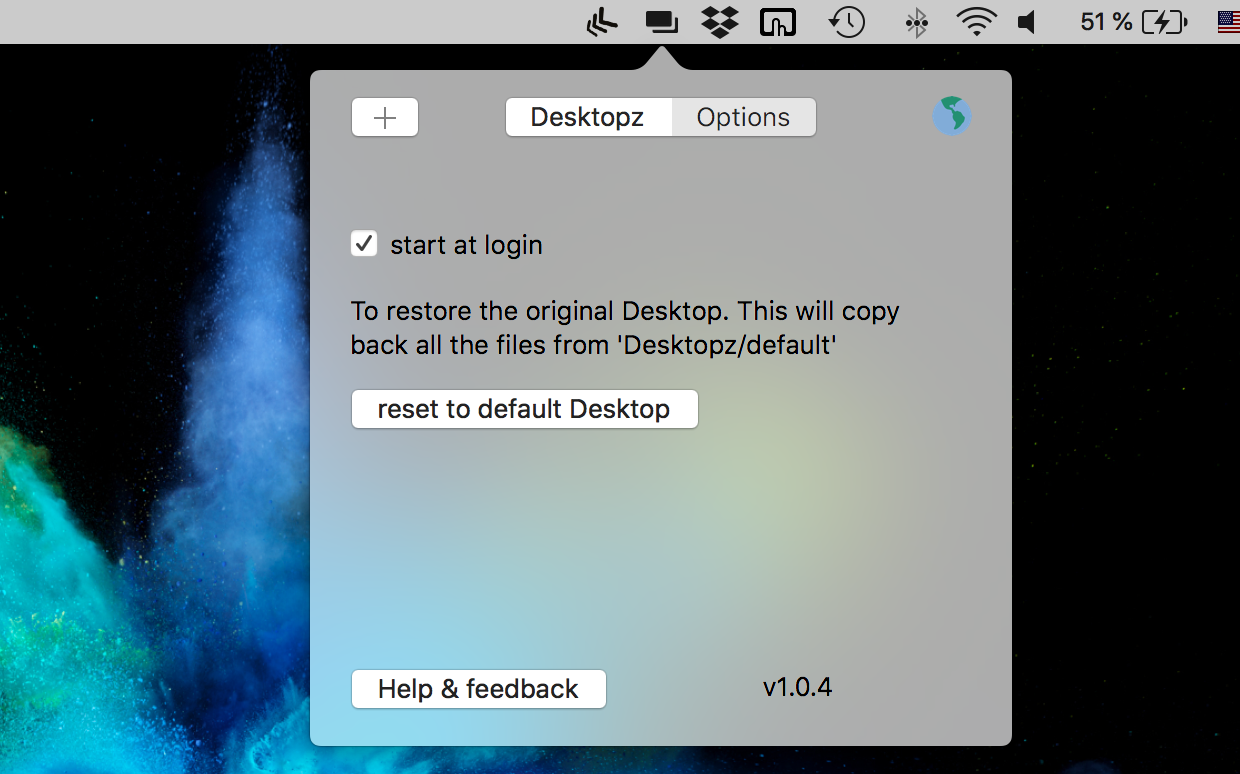Switch to the Options tab

click(743, 117)
